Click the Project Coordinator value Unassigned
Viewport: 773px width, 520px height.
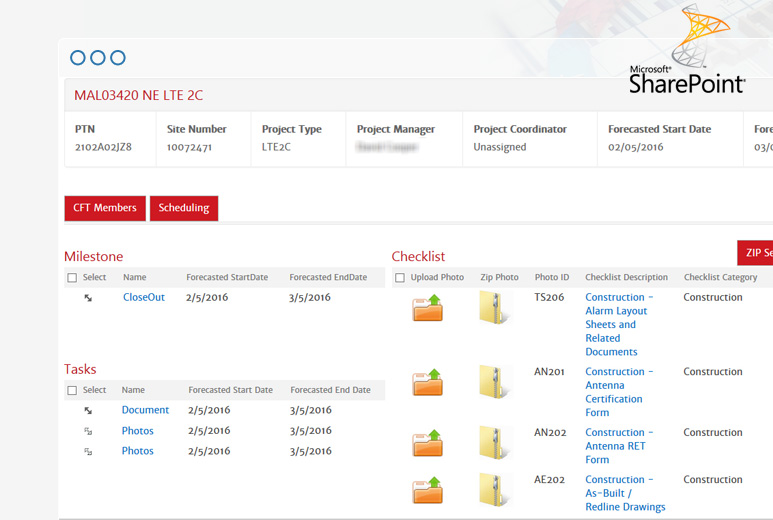coord(500,147)
